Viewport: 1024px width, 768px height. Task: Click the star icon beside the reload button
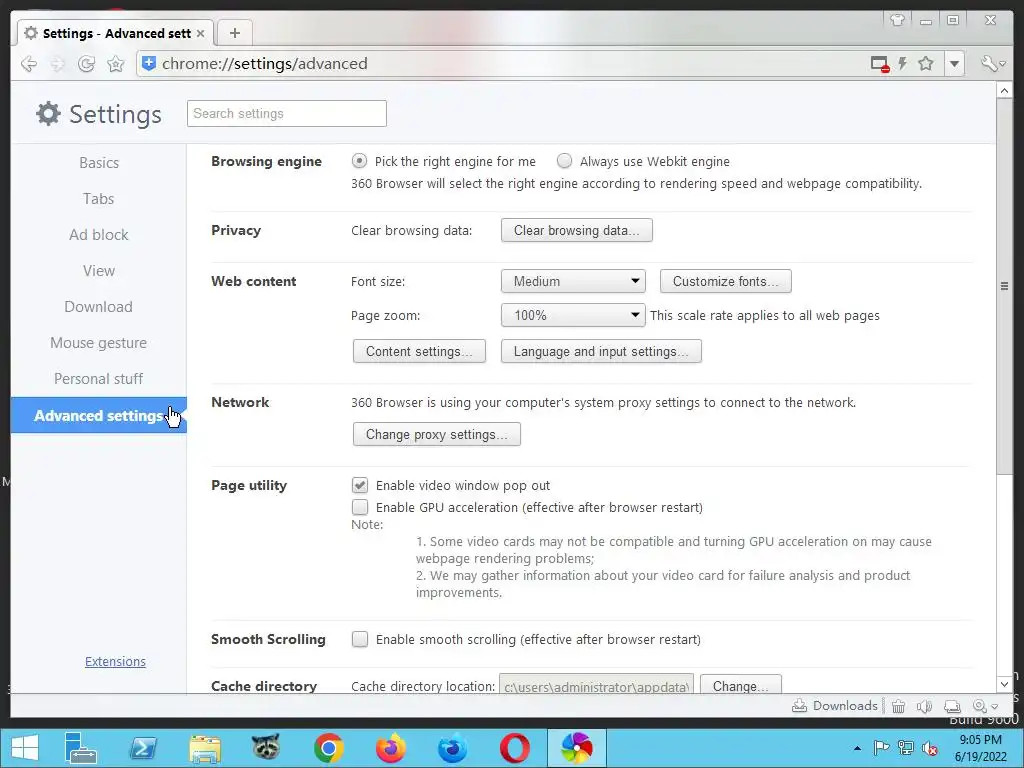[116, 63]
